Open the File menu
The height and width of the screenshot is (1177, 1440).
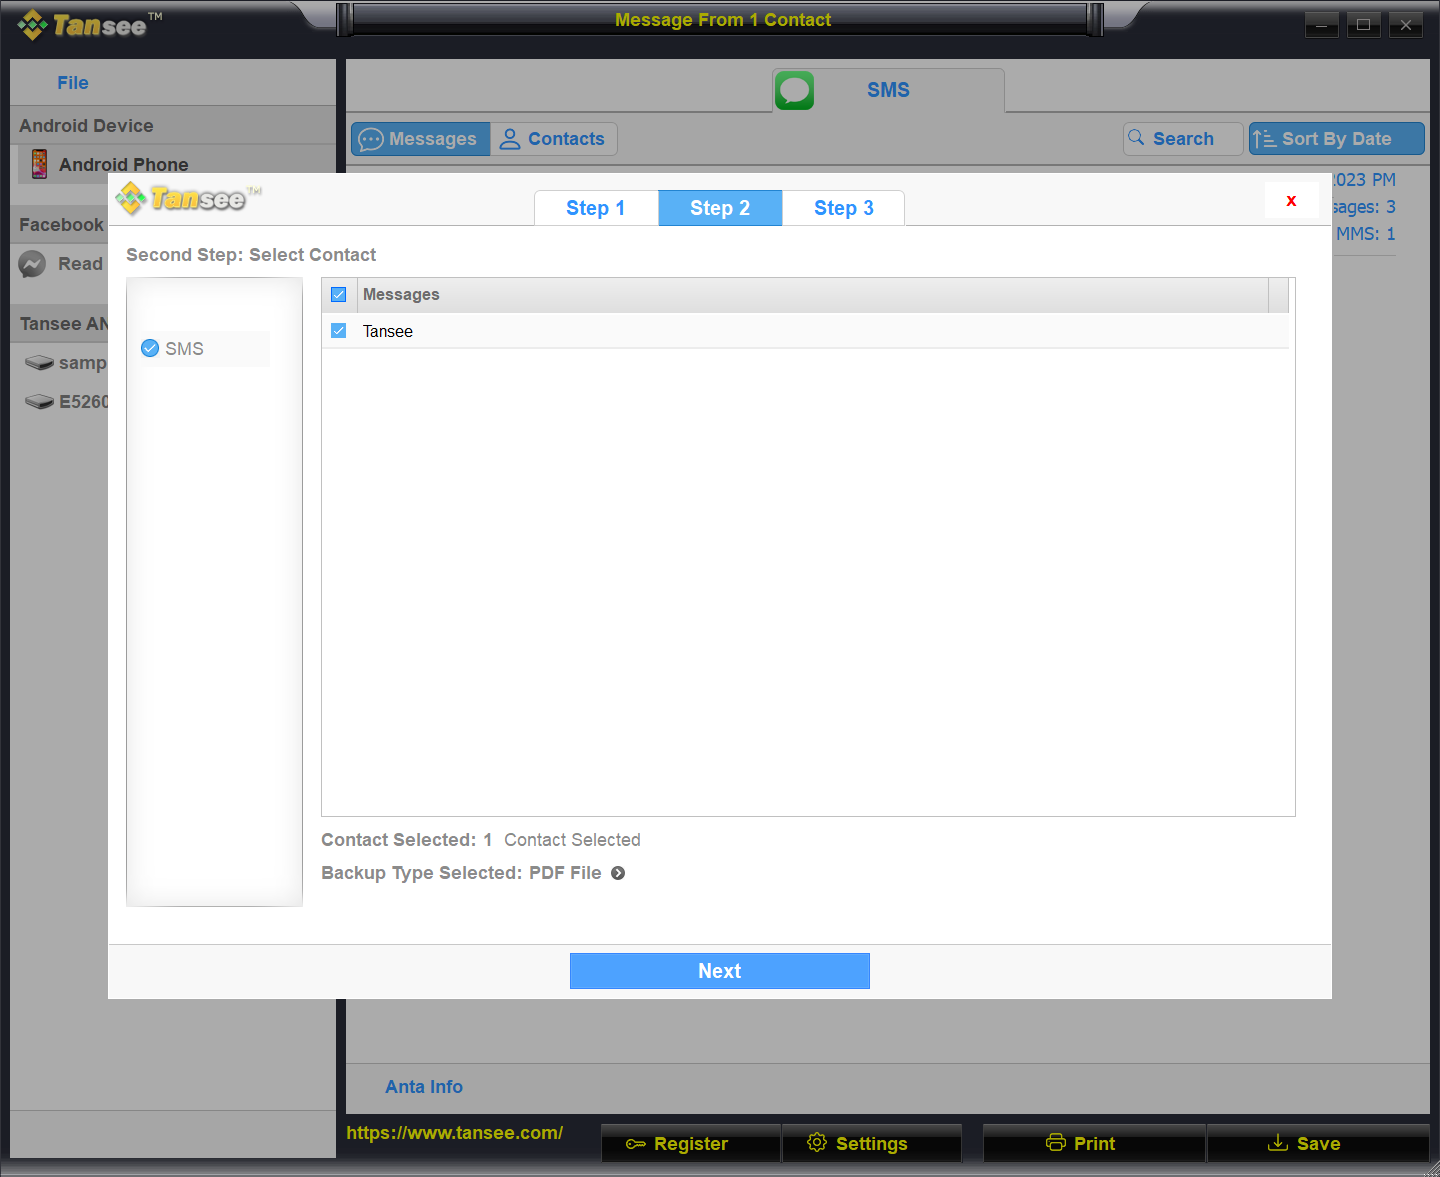(73, 83)
